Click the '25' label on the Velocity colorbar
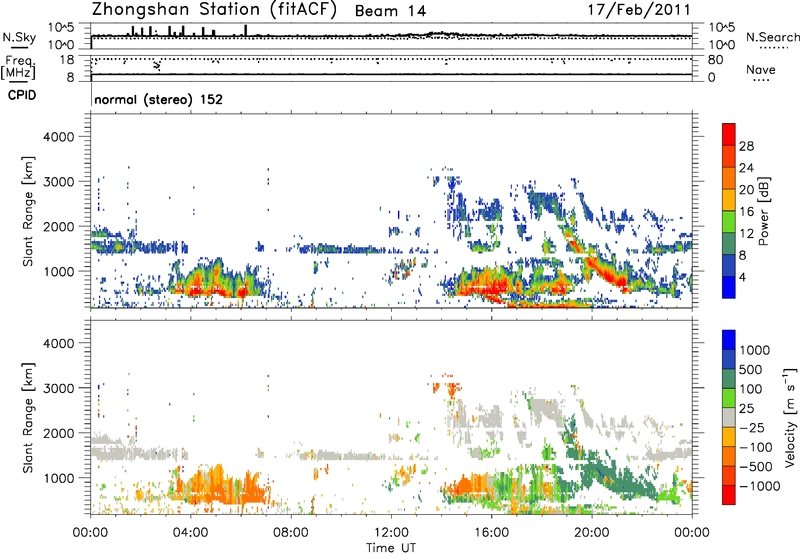 [747, 409]
